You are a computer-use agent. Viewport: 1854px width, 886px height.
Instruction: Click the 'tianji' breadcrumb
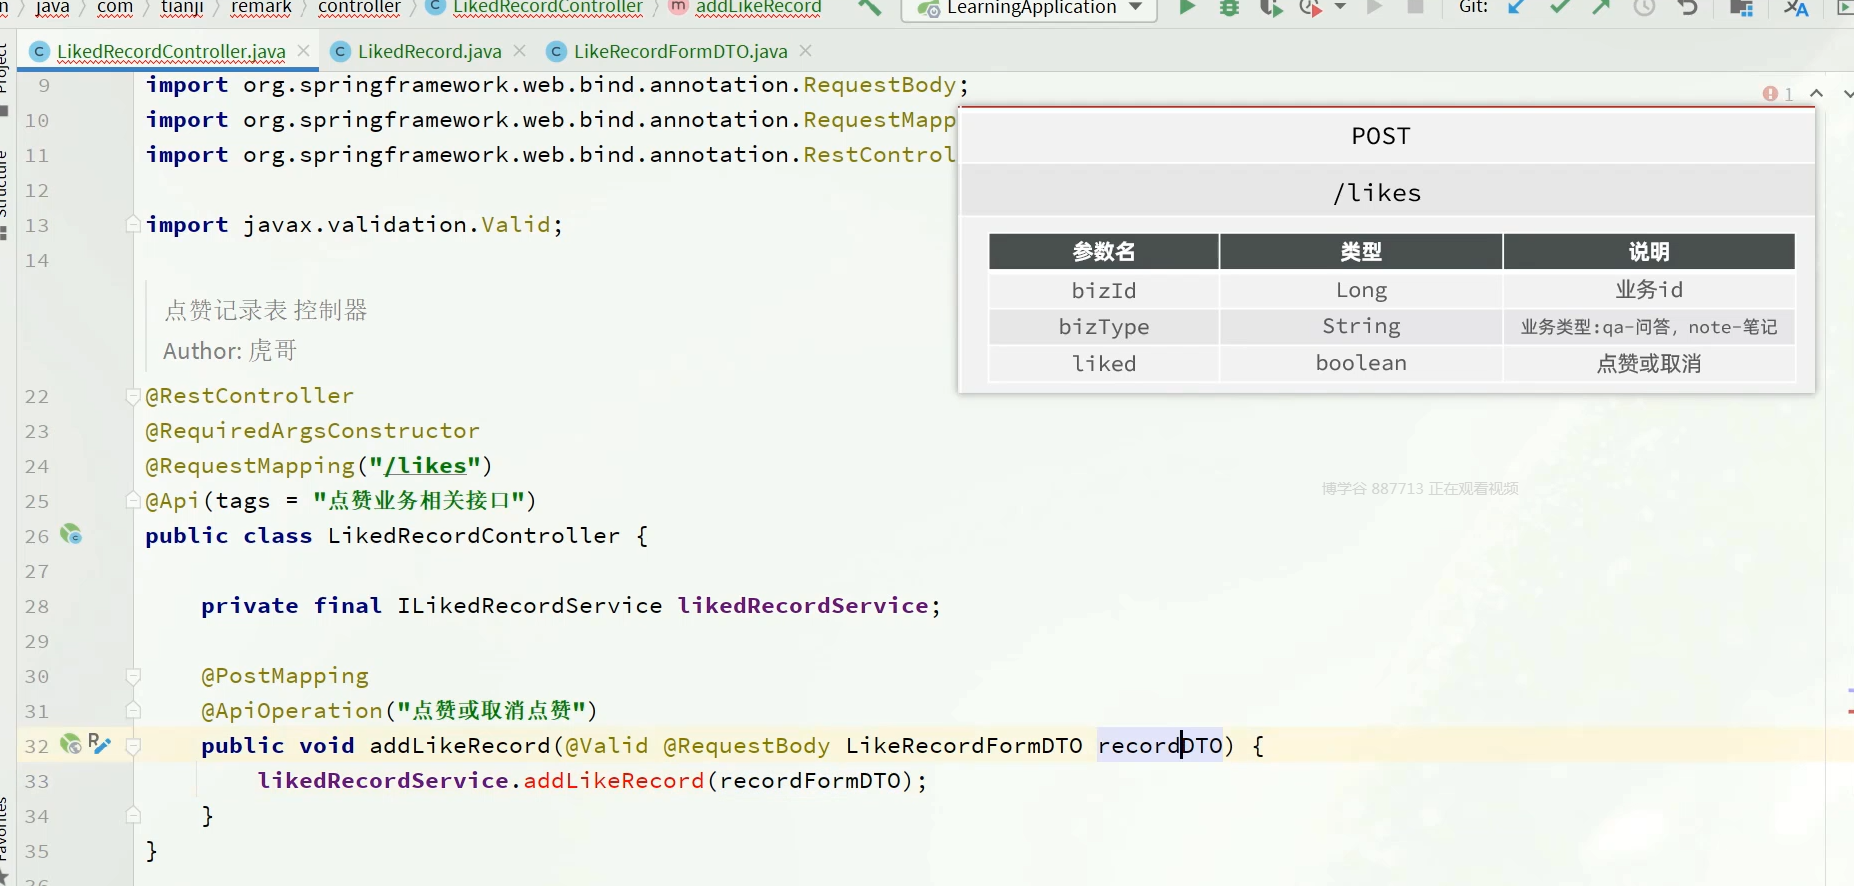tap(182, 8)
